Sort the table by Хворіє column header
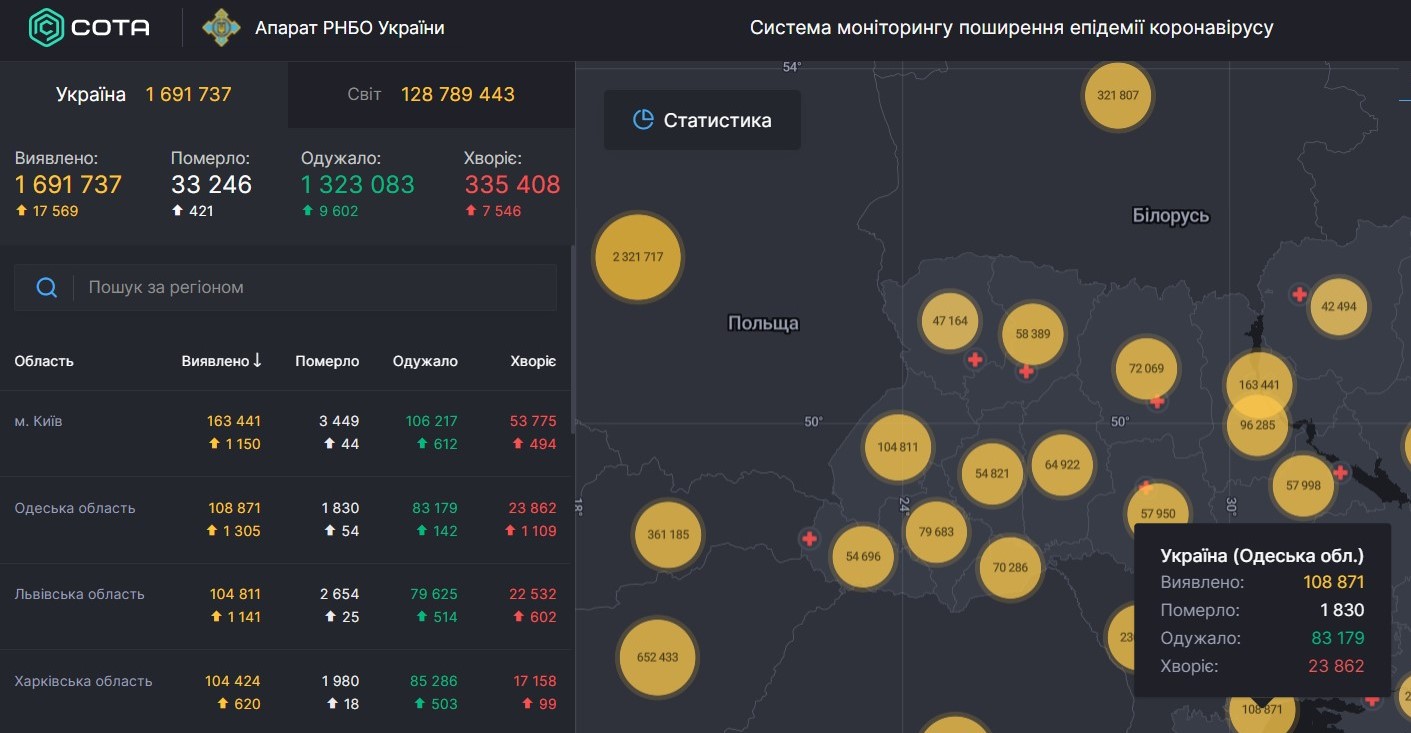 (533, 361)
